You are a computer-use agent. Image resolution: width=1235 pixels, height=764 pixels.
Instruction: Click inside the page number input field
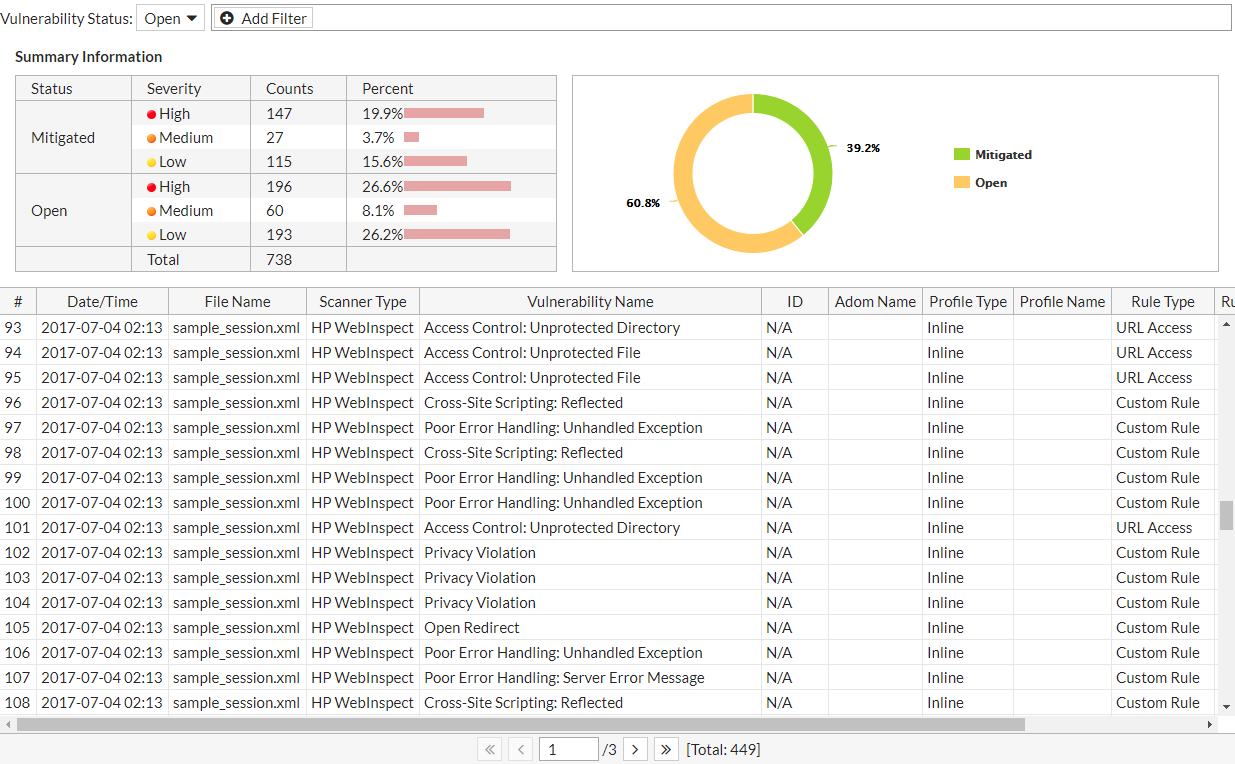[568, 748]
